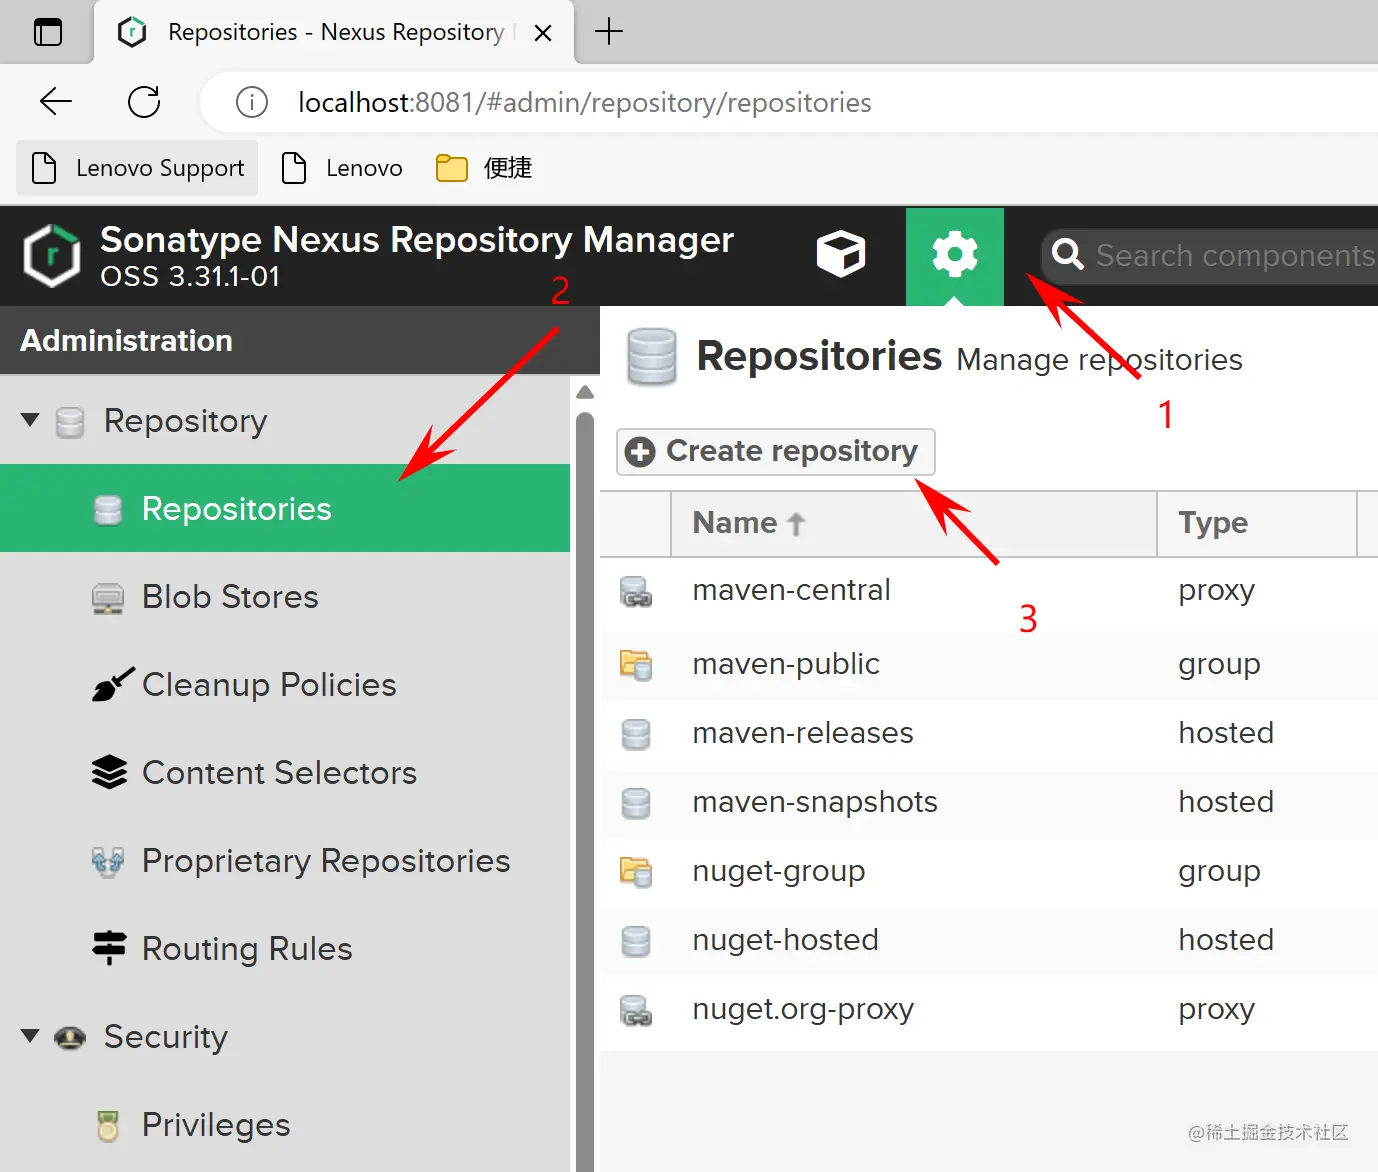Open Routing Rules signpost item
The height and width of the screenshot is (1172, 1378).
[246, 949]
